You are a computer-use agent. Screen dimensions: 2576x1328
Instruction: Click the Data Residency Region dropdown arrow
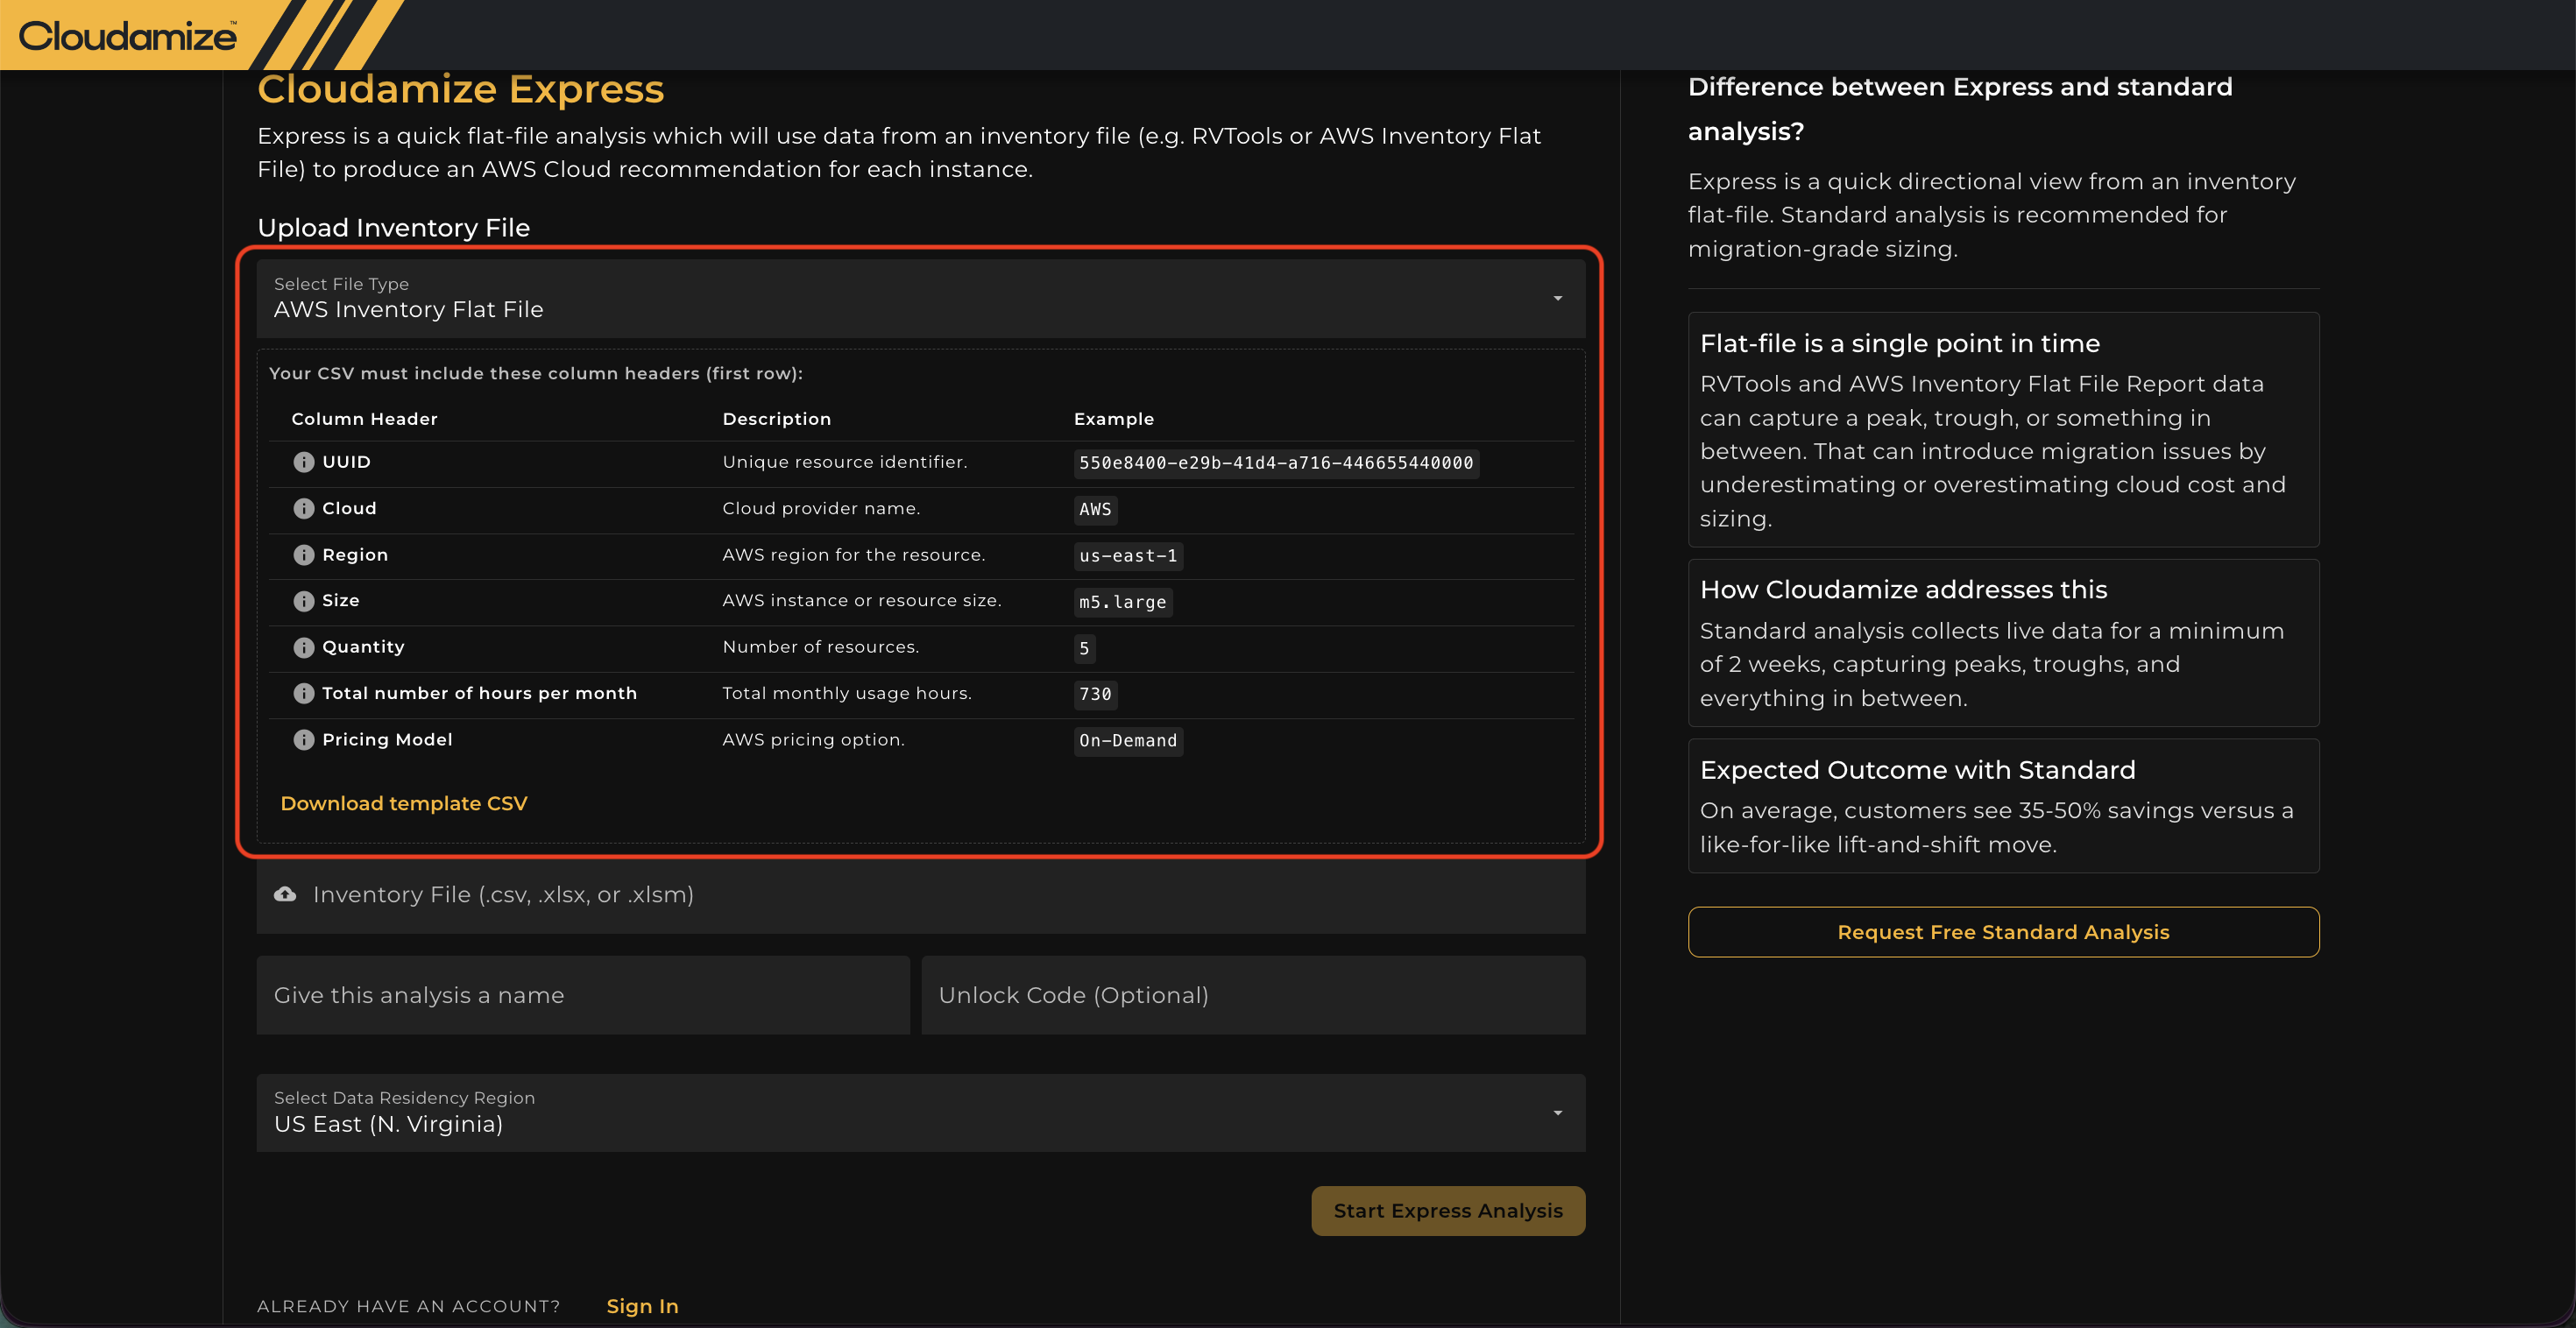pos(1558,1113)
